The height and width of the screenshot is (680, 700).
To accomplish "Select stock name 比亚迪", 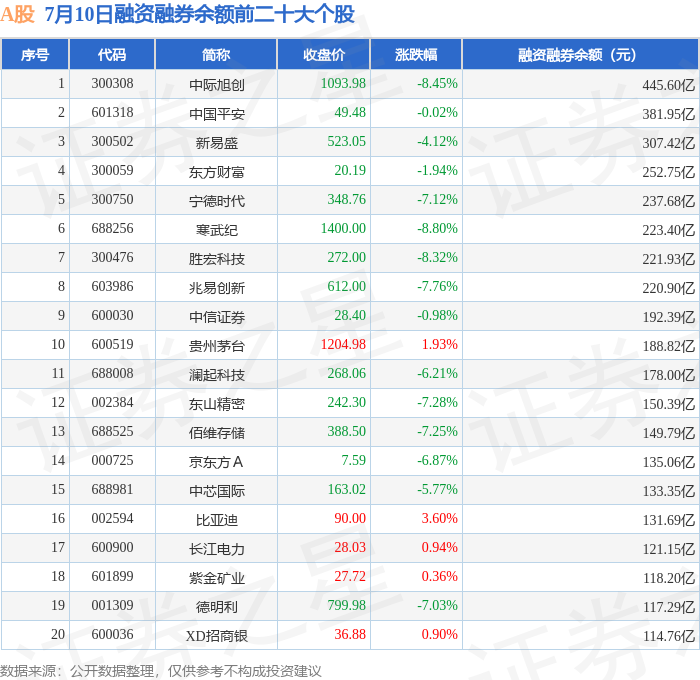I will click(x=217, y=520).
